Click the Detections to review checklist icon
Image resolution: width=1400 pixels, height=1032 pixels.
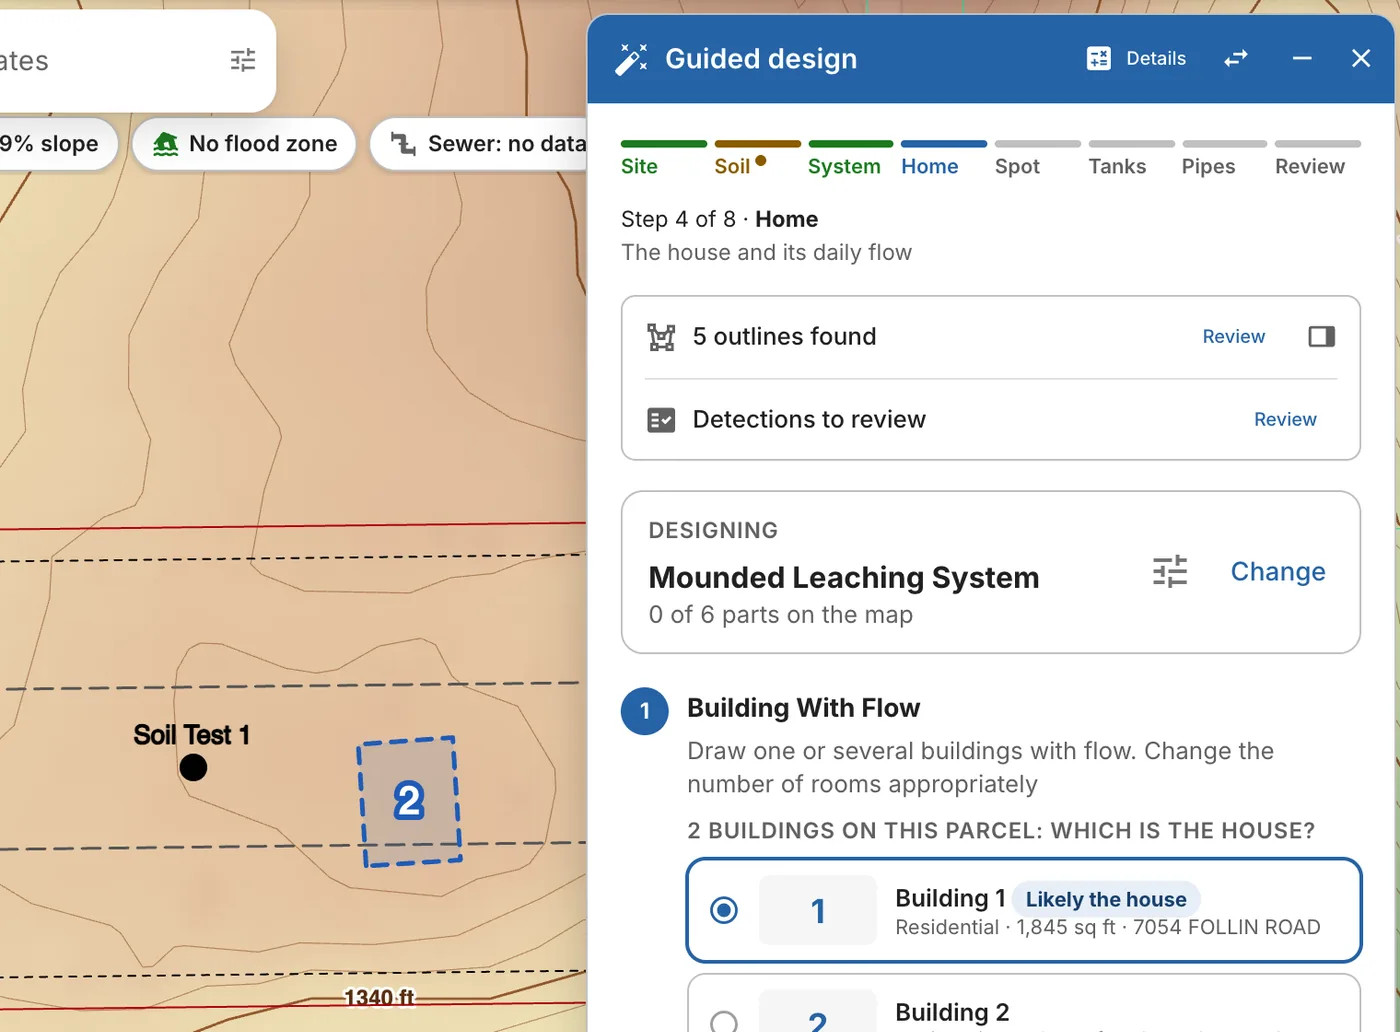pyautogui.click(x=661, y=420)
